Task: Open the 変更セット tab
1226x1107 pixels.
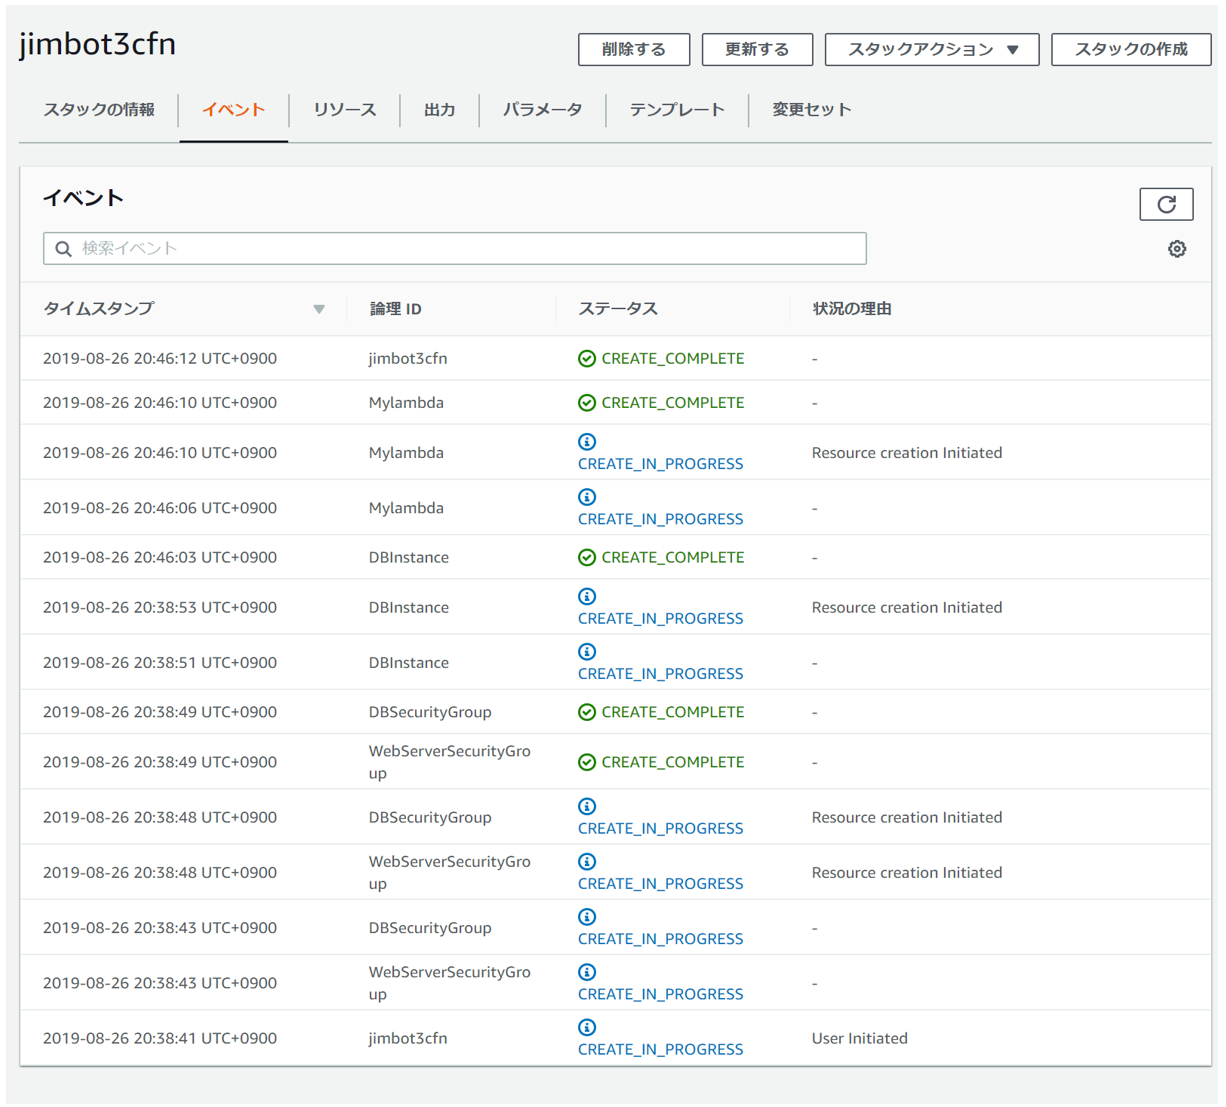Action: (811, 110)
